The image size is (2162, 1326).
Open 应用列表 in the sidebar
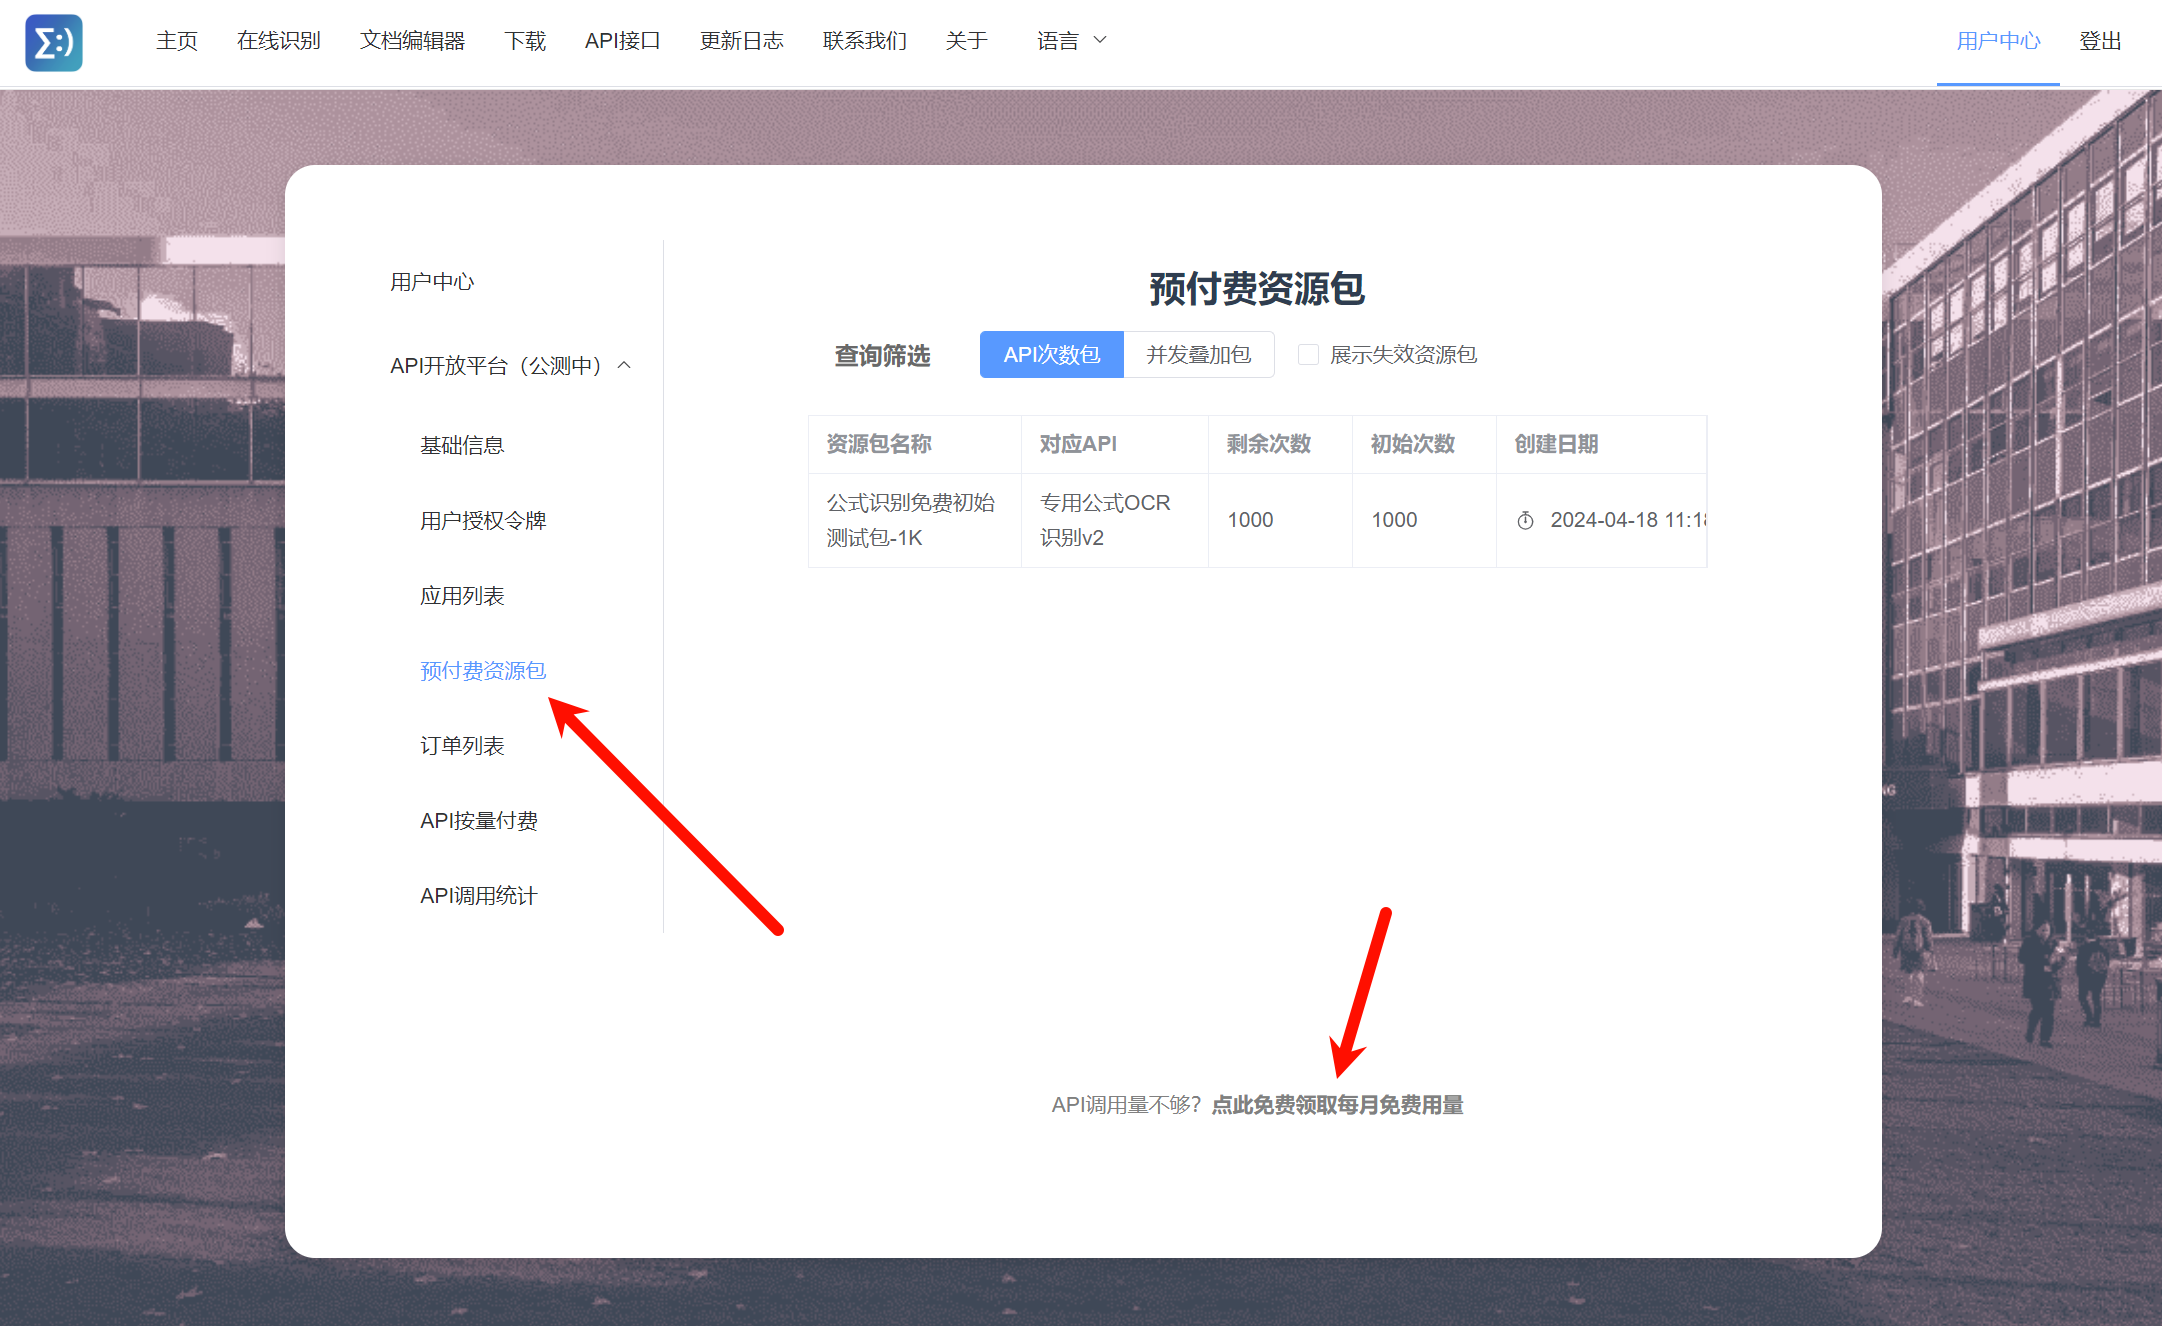click(462, 596)
